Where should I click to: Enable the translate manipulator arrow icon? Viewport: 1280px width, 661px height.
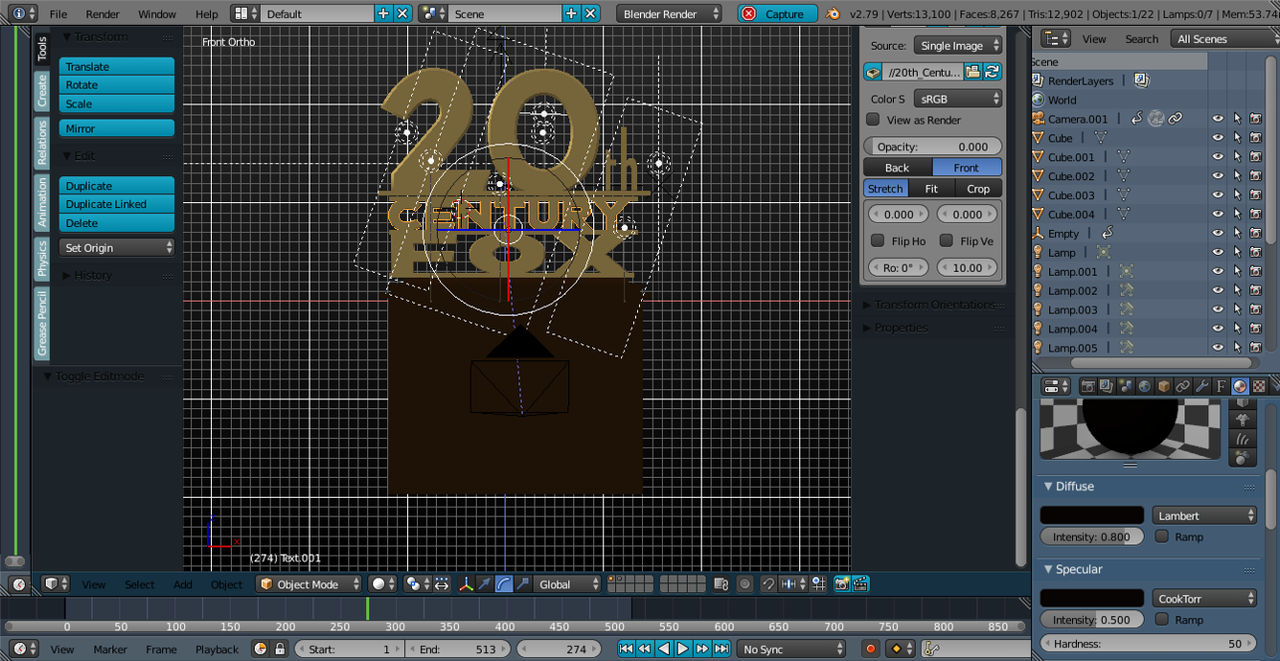485,584
